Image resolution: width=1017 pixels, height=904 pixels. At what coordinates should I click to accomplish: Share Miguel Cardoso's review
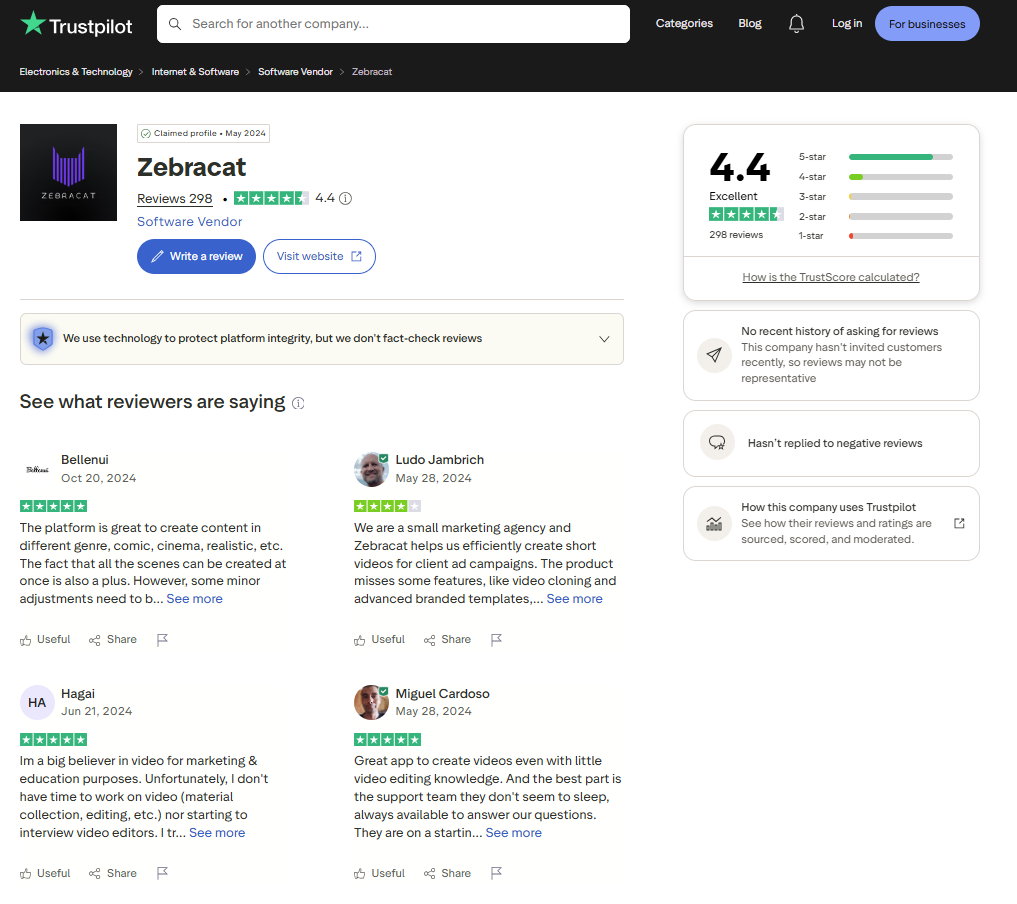[448, 874]
